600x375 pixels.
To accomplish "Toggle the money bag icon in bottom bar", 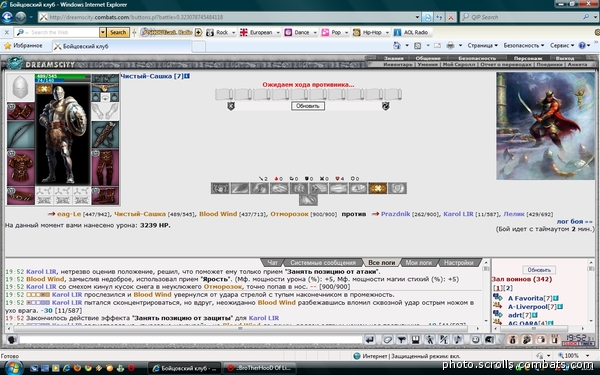I will coord(512,339).
